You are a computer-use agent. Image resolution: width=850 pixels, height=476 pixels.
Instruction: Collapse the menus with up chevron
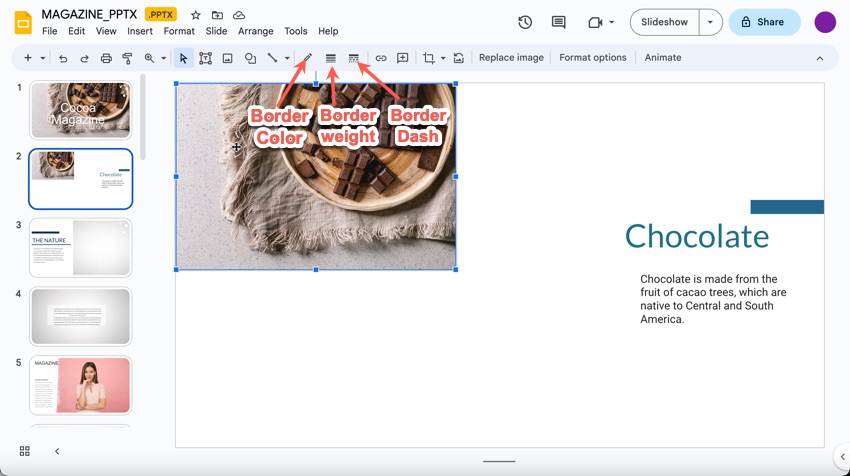tap(820, 58)
